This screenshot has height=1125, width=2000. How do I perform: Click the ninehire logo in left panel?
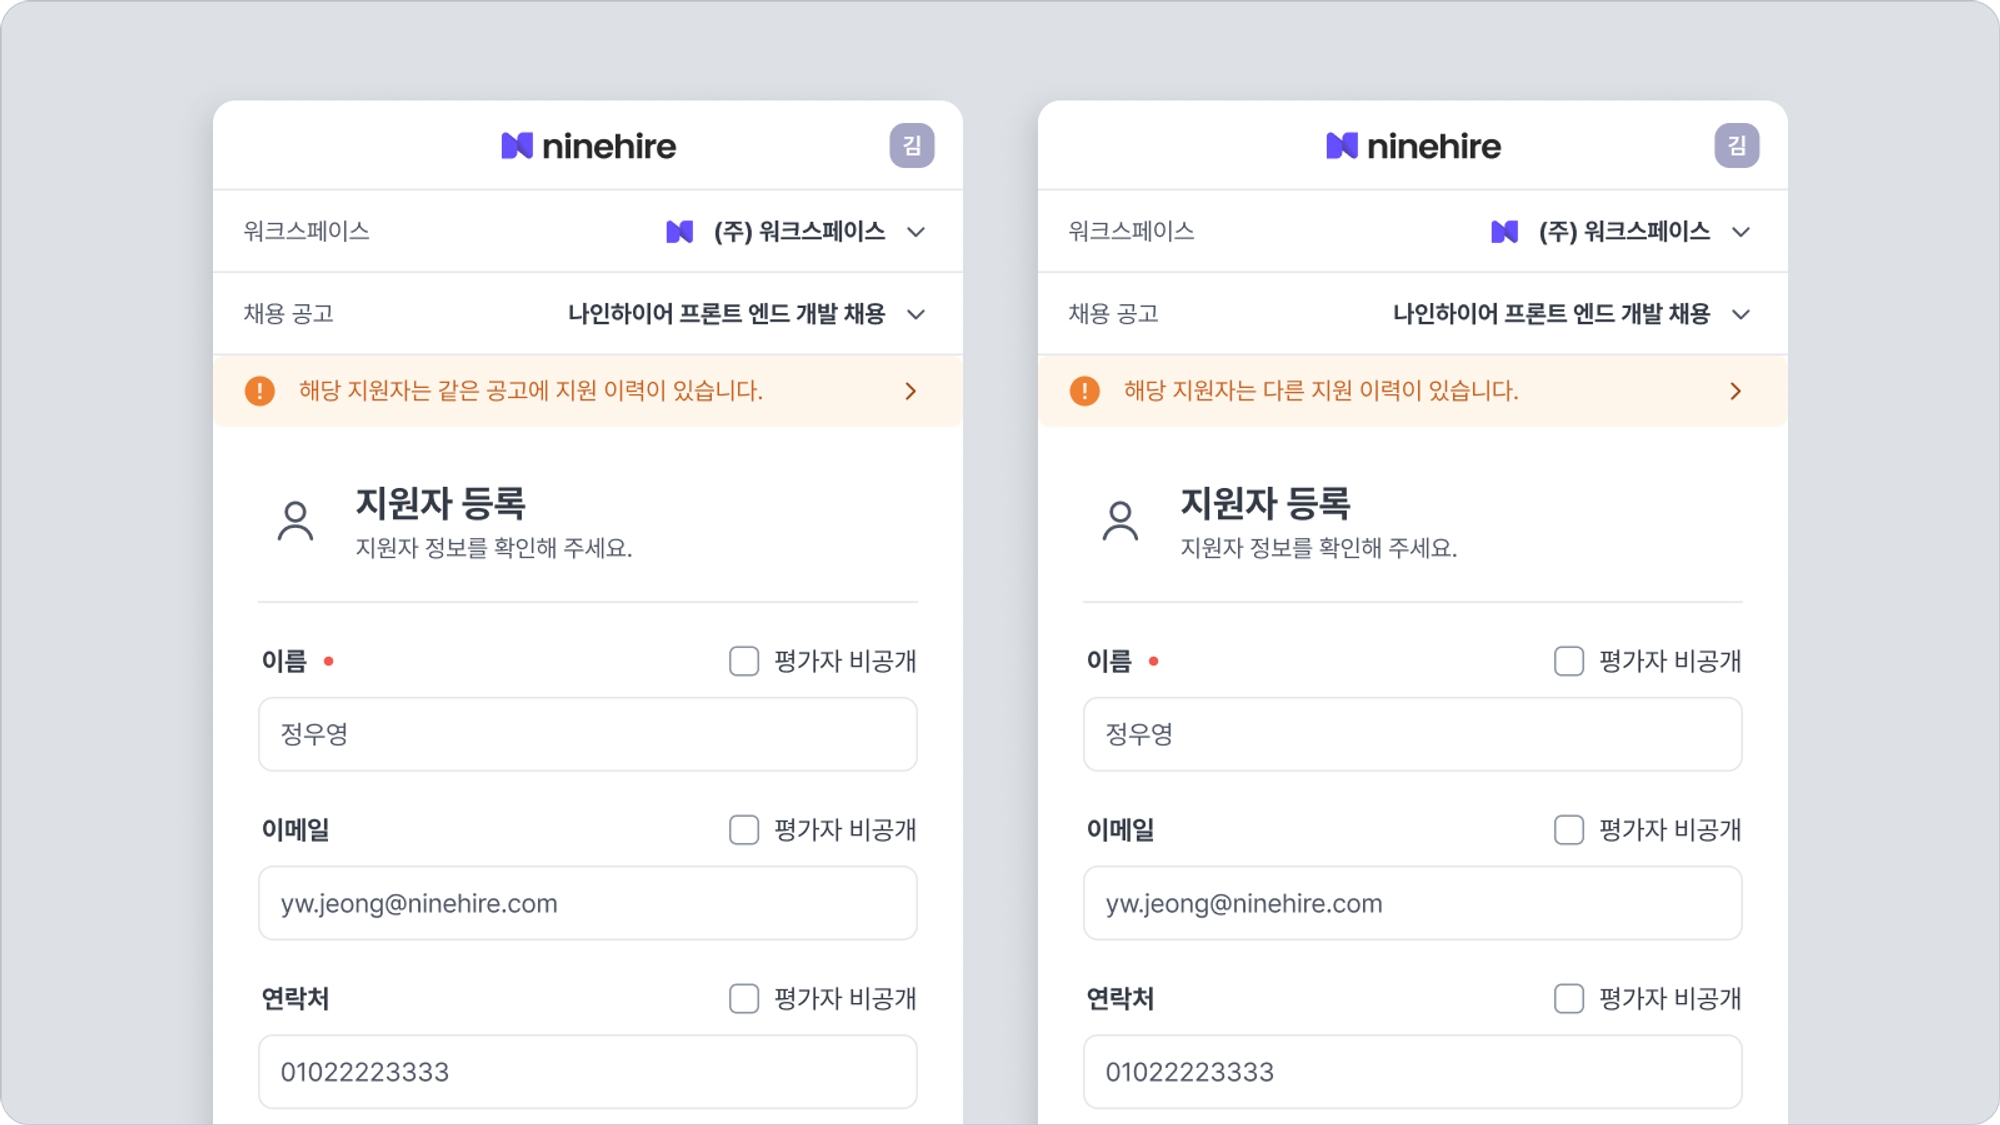pos(588,146)
